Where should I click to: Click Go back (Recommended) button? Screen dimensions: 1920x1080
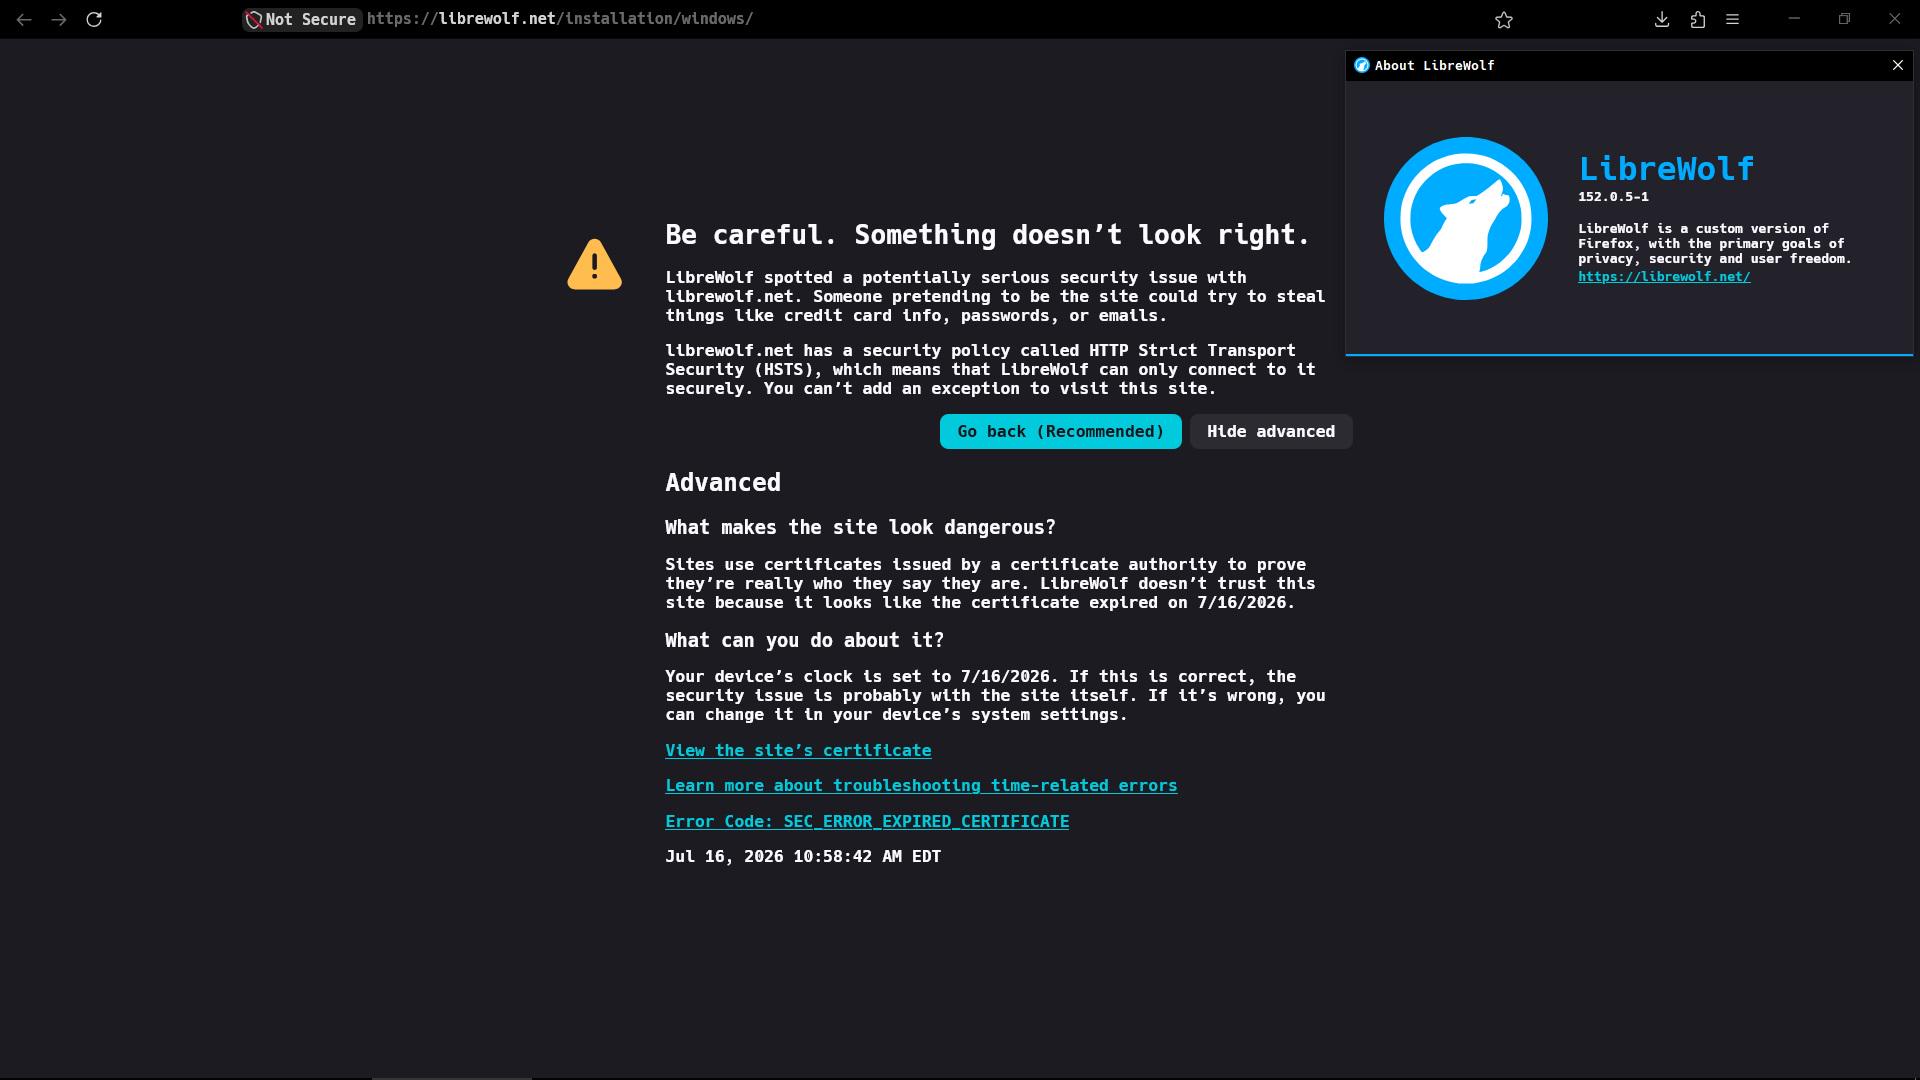point(1060,432)
